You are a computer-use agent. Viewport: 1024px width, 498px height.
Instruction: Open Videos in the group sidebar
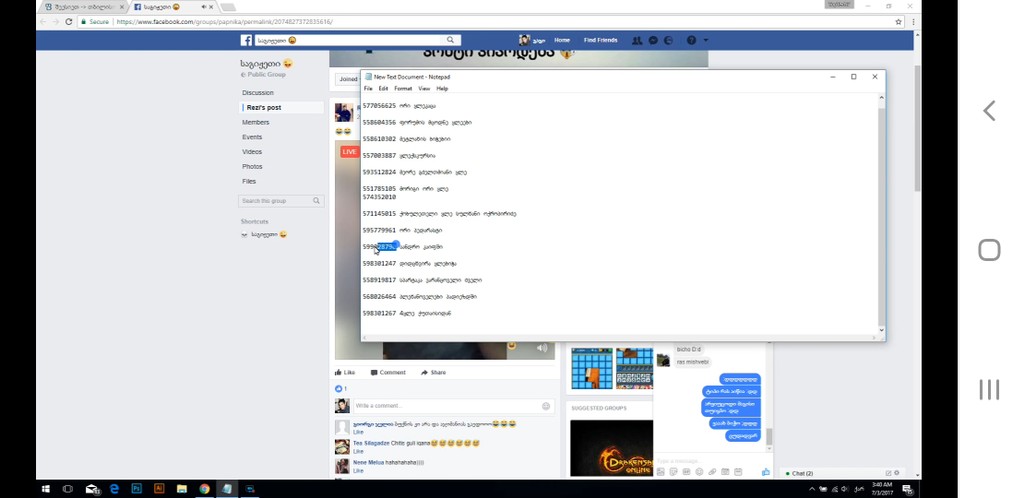[252, 152]
